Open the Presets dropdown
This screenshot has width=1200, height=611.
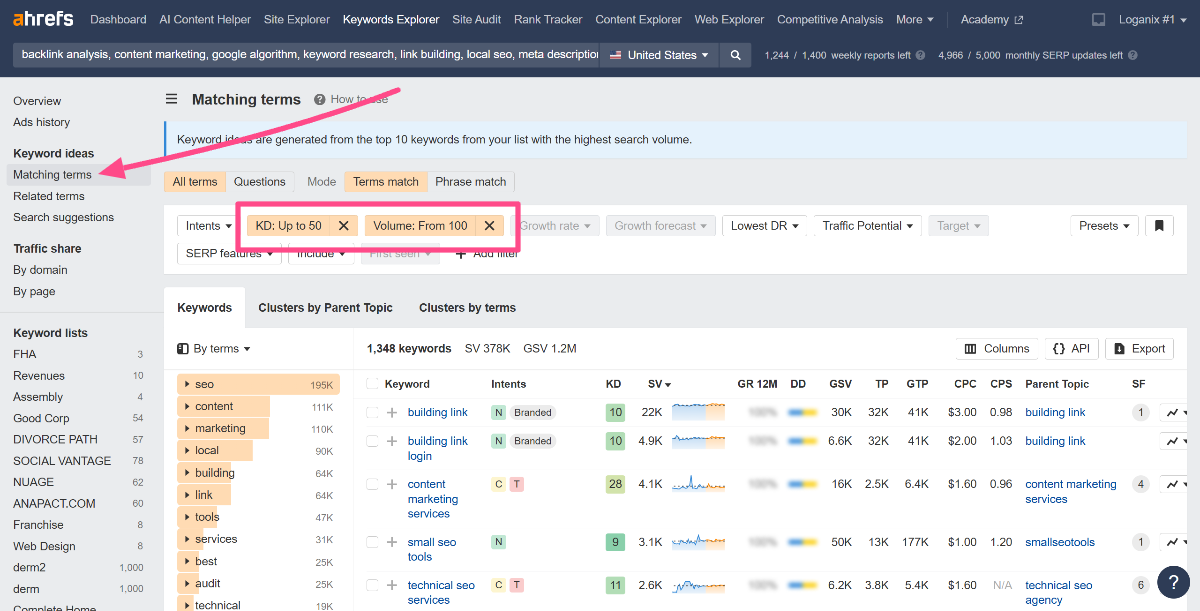point(1105,226)
